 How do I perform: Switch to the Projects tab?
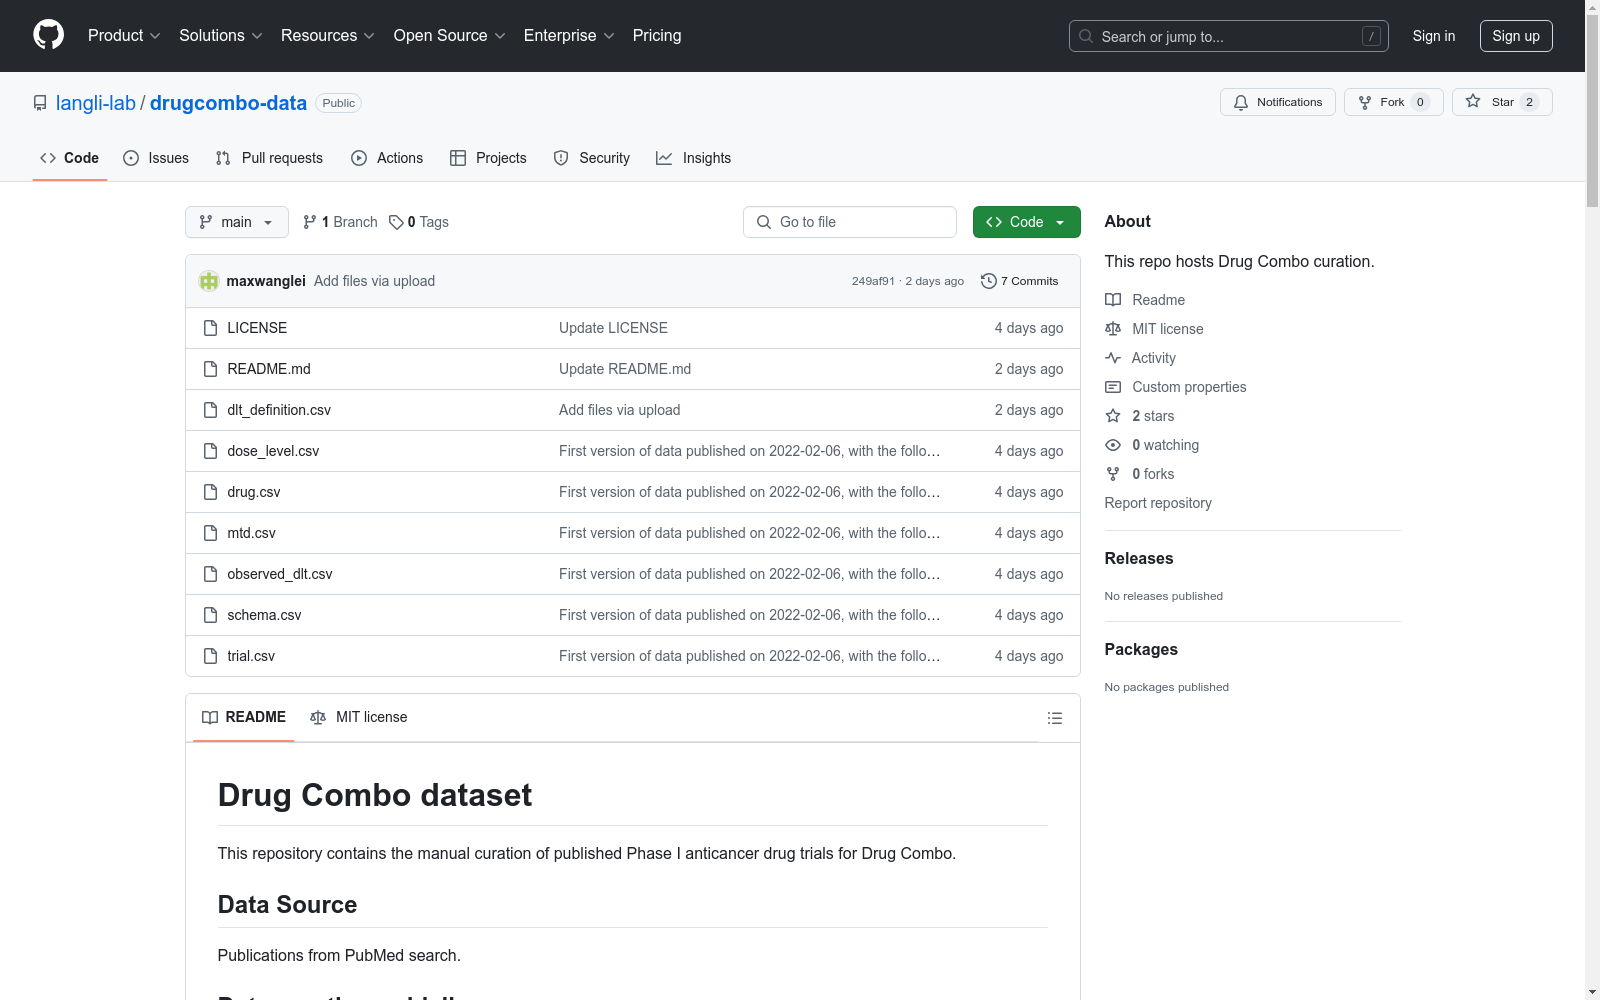[x=488, y=158]
